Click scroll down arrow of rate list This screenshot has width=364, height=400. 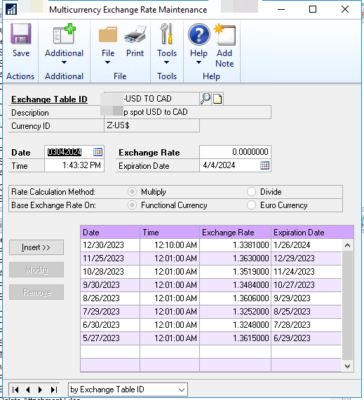[x=347, y=366]
